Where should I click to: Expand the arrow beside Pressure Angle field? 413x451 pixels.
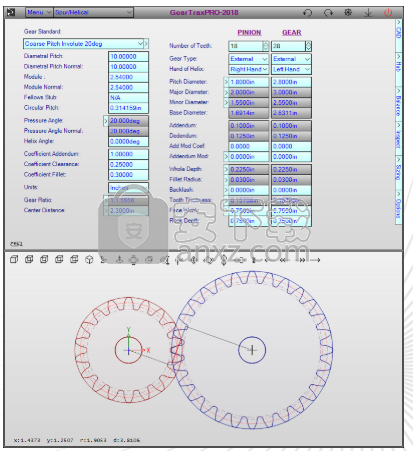(106, 121)
